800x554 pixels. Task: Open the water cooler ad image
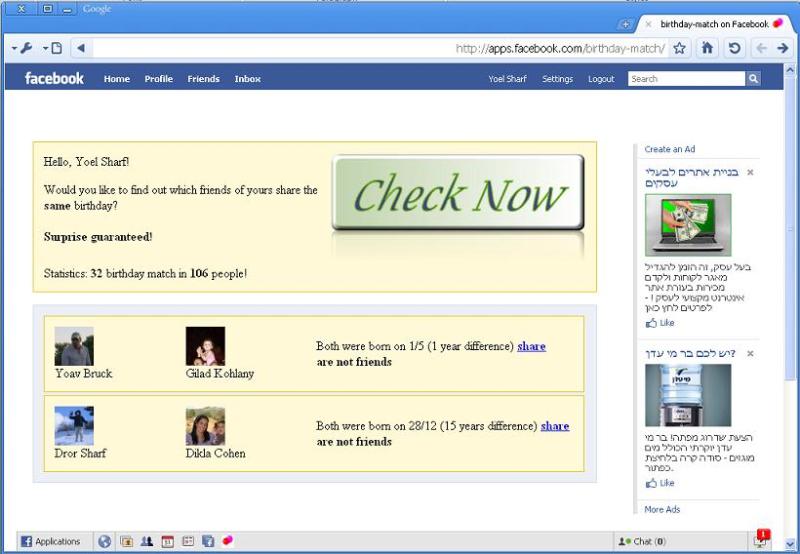point(688,395)
